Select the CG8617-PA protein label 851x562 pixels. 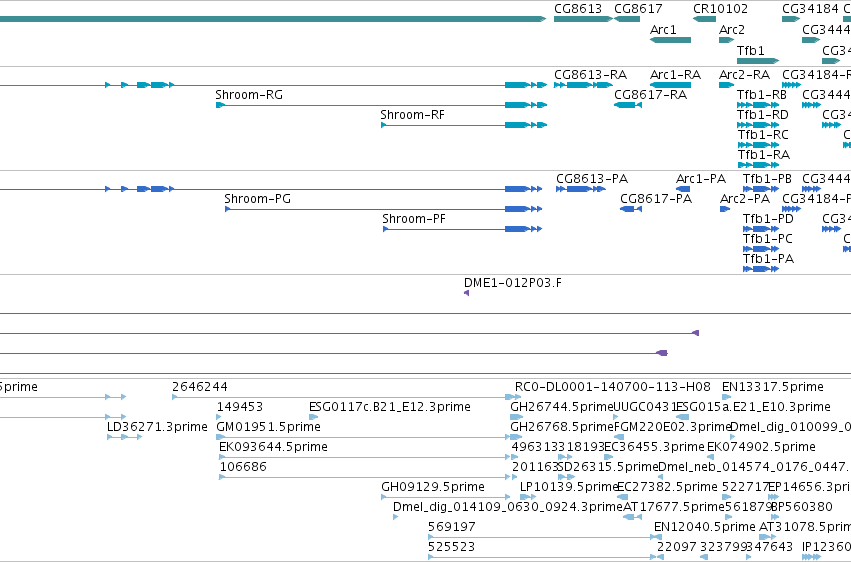[x=656, y=199]
